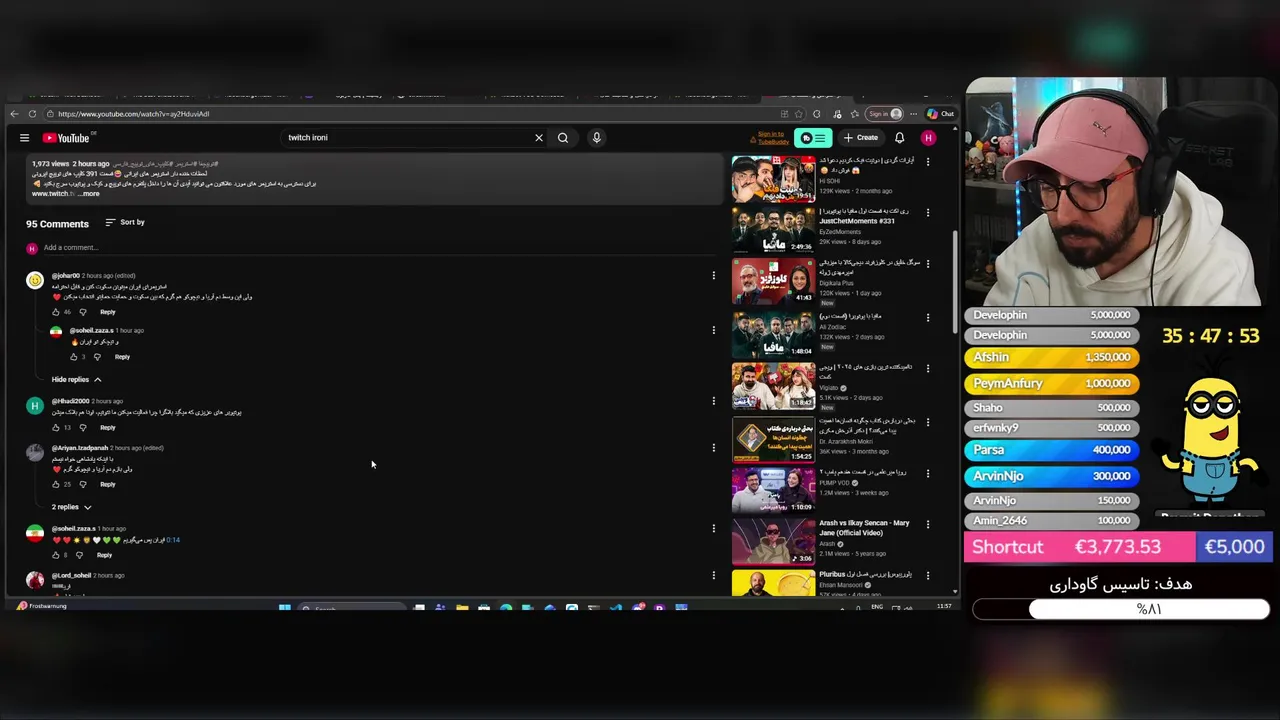Click the '95 Comments' heading text

coord(57,224)
